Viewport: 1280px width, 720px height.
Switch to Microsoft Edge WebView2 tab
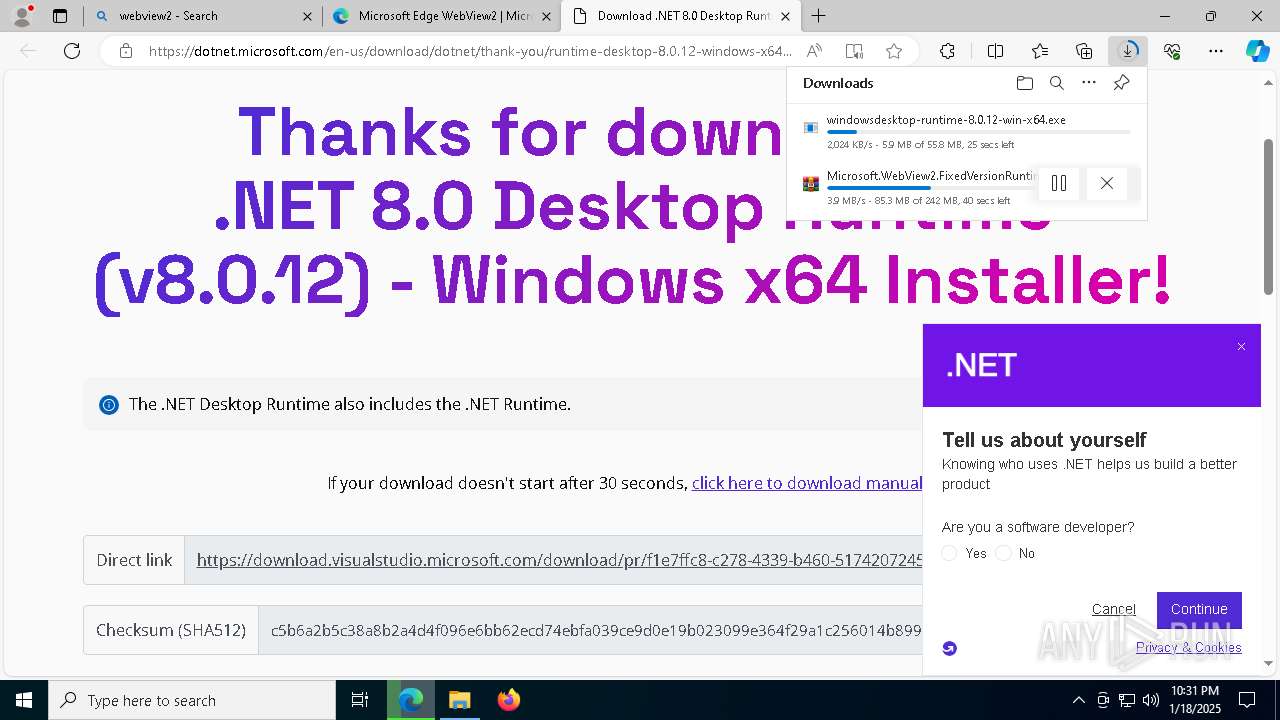coord(441,16)
